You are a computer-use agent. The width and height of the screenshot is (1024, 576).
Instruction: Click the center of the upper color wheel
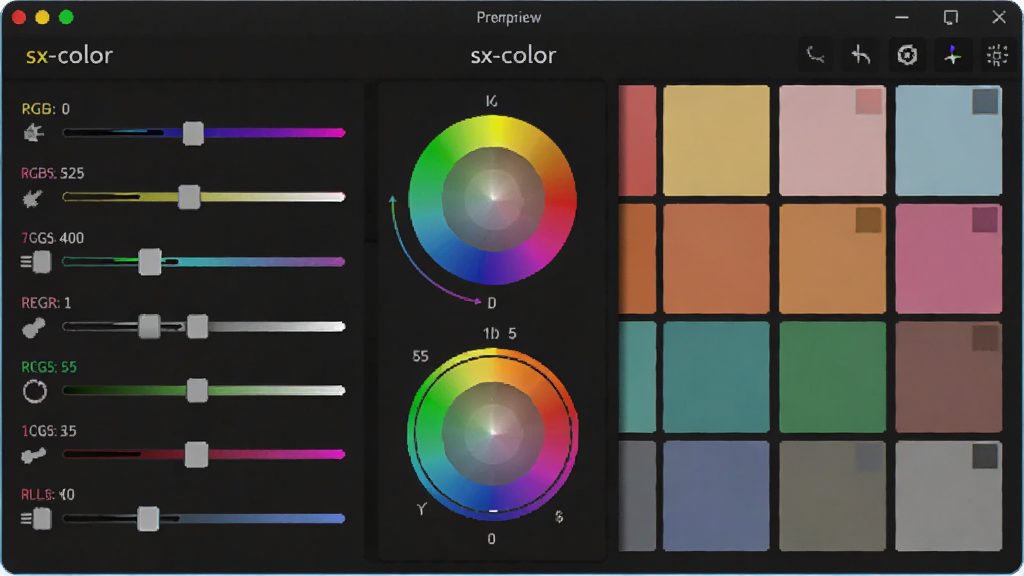493,199
